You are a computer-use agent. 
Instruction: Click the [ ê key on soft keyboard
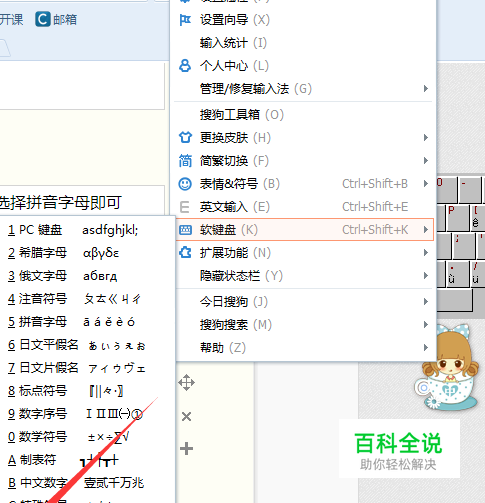(x=477, y=218)
